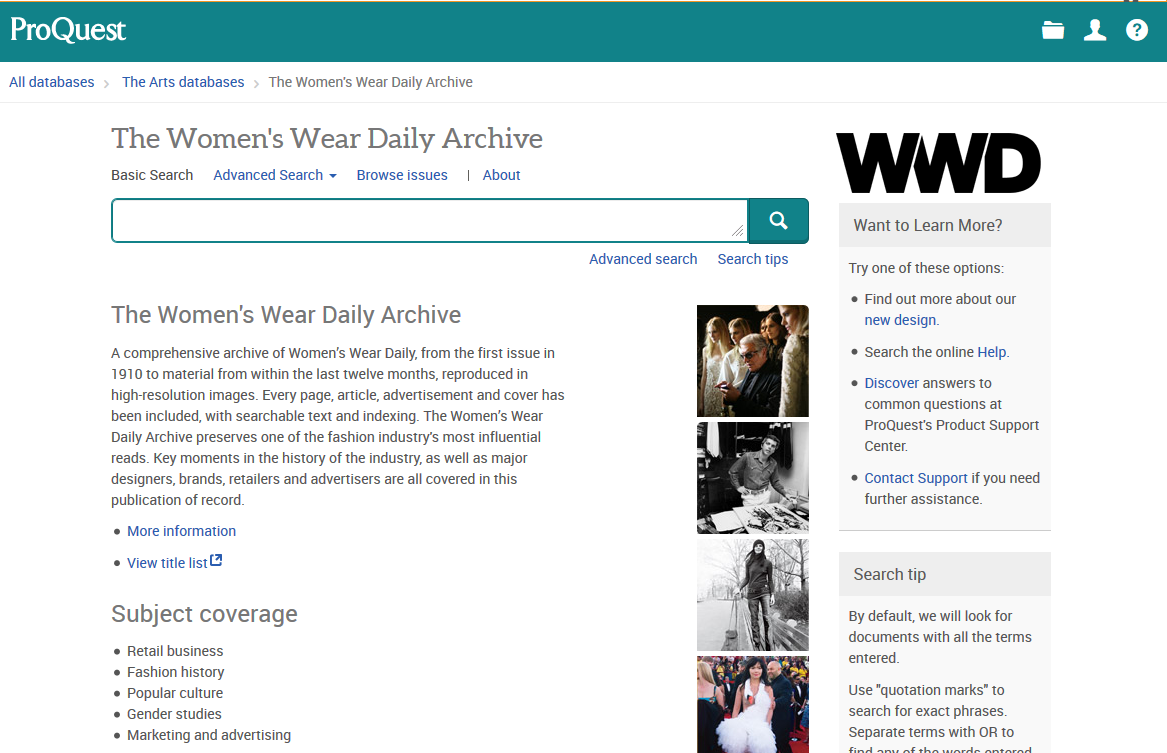Follow the new design link
1167x753 pixels.
point(900,320)
